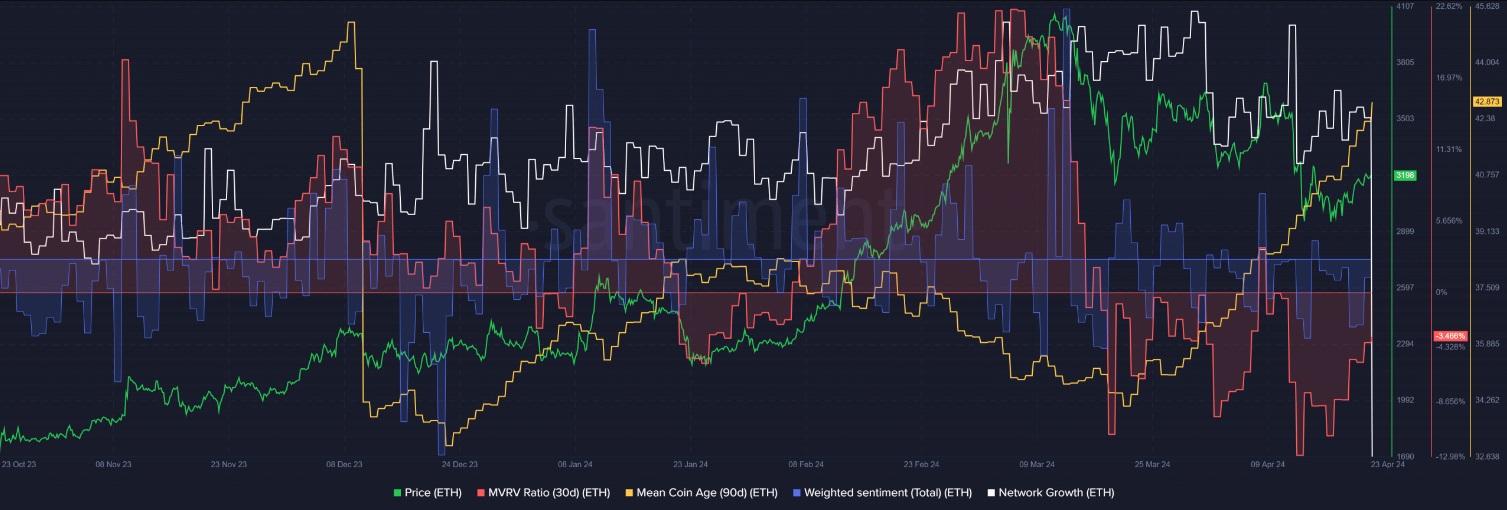Toggle the Network Growth (ETH) legend entry

[1050, 492]
